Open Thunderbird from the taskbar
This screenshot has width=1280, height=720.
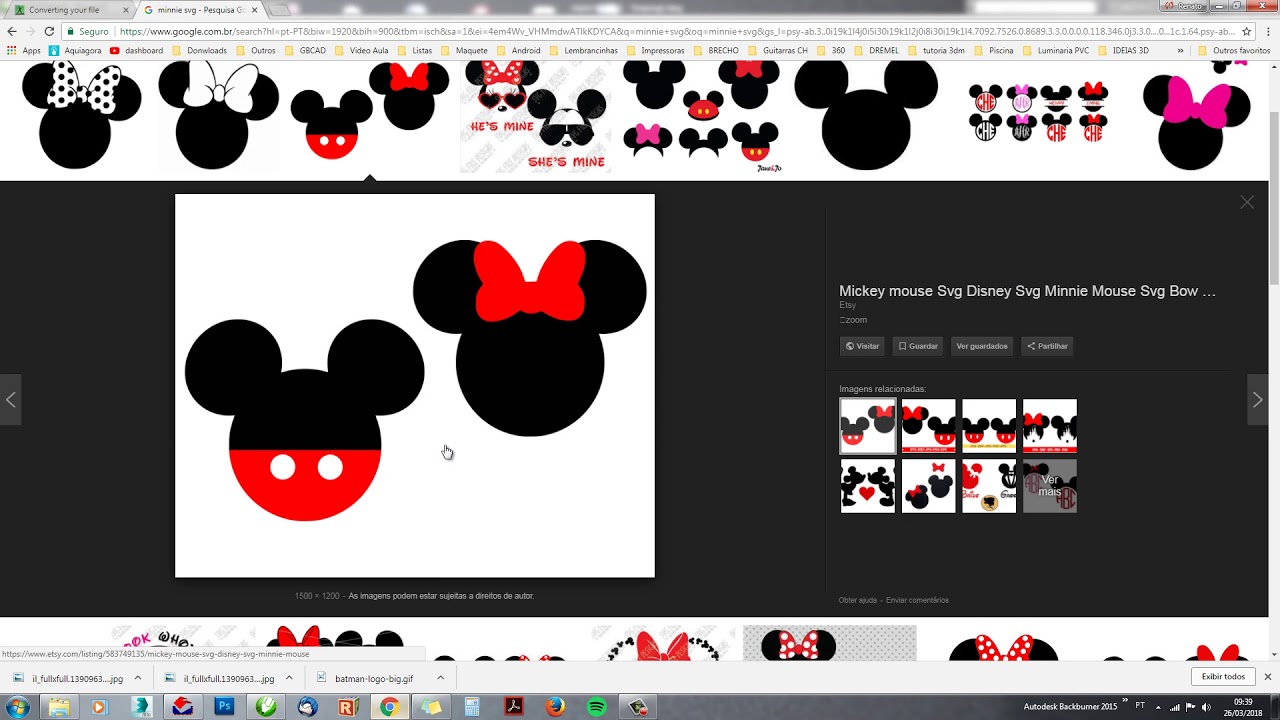tap(307, 707)
